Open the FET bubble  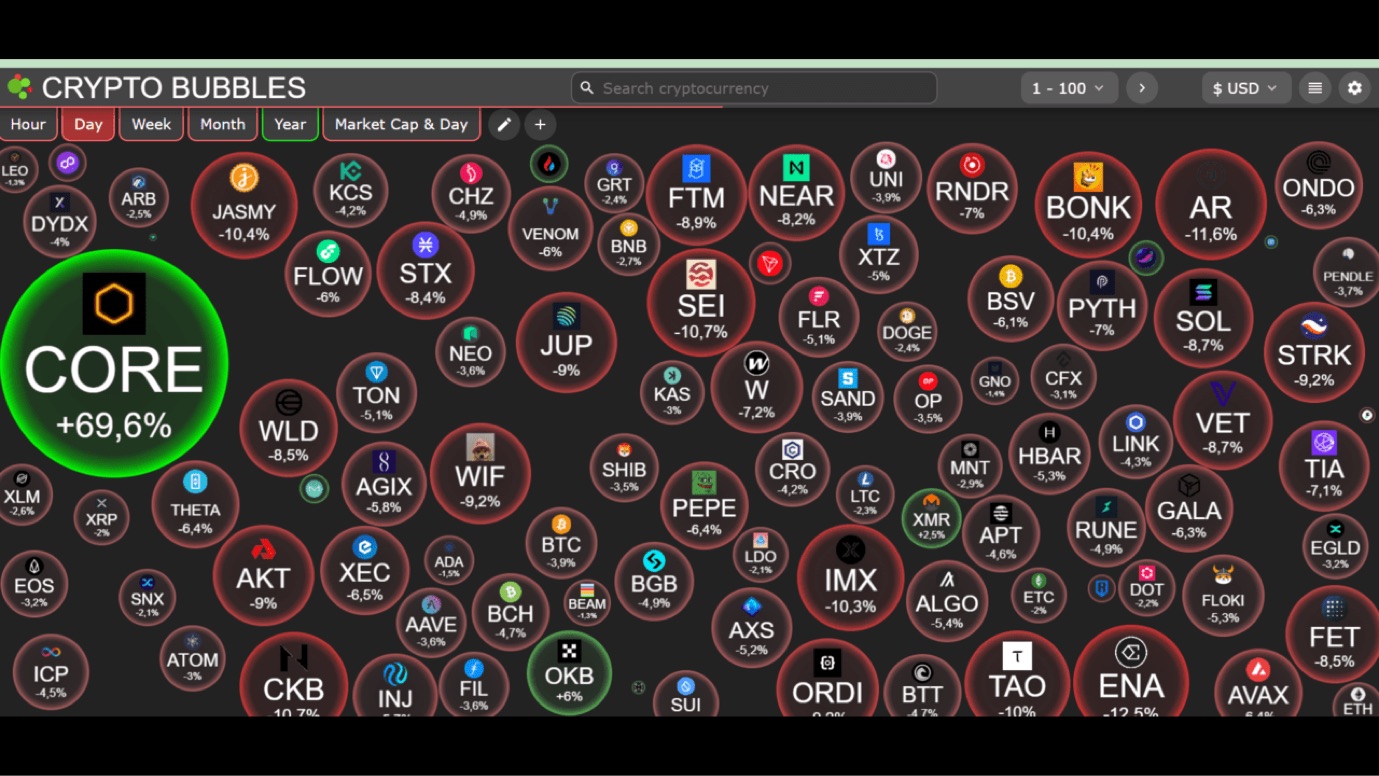1333,634
